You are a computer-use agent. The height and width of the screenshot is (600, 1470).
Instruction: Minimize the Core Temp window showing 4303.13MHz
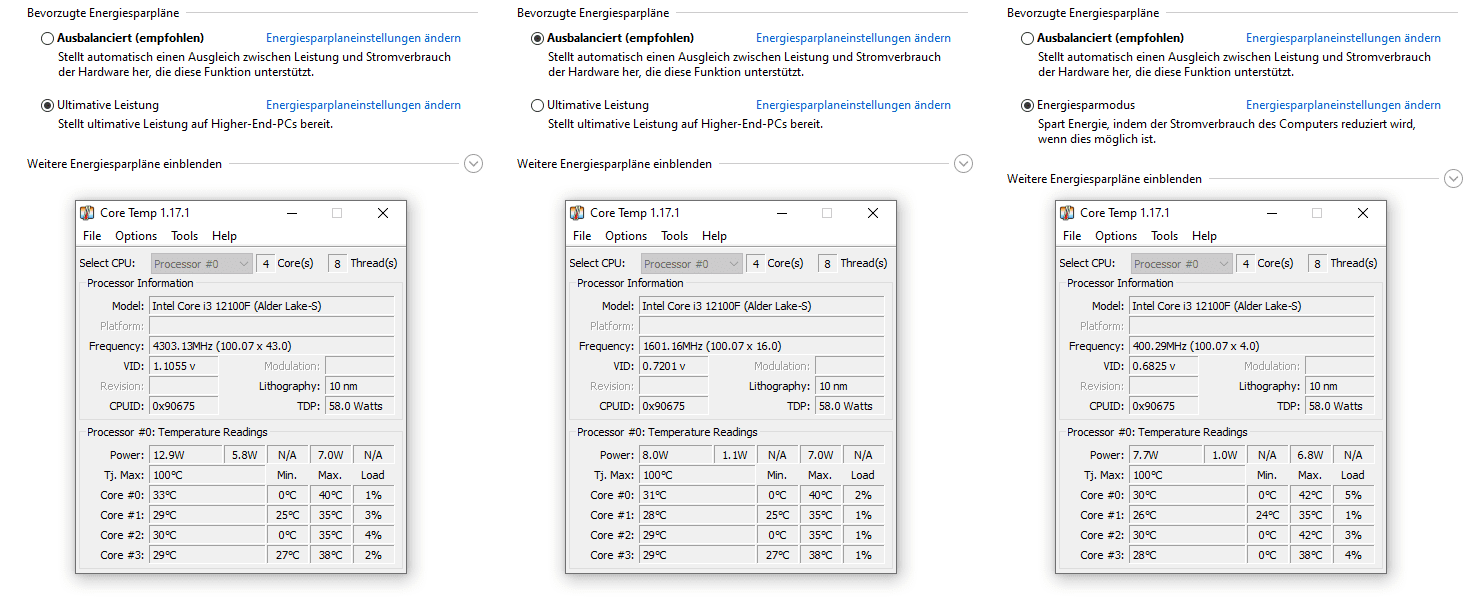(x=291, y=213)
